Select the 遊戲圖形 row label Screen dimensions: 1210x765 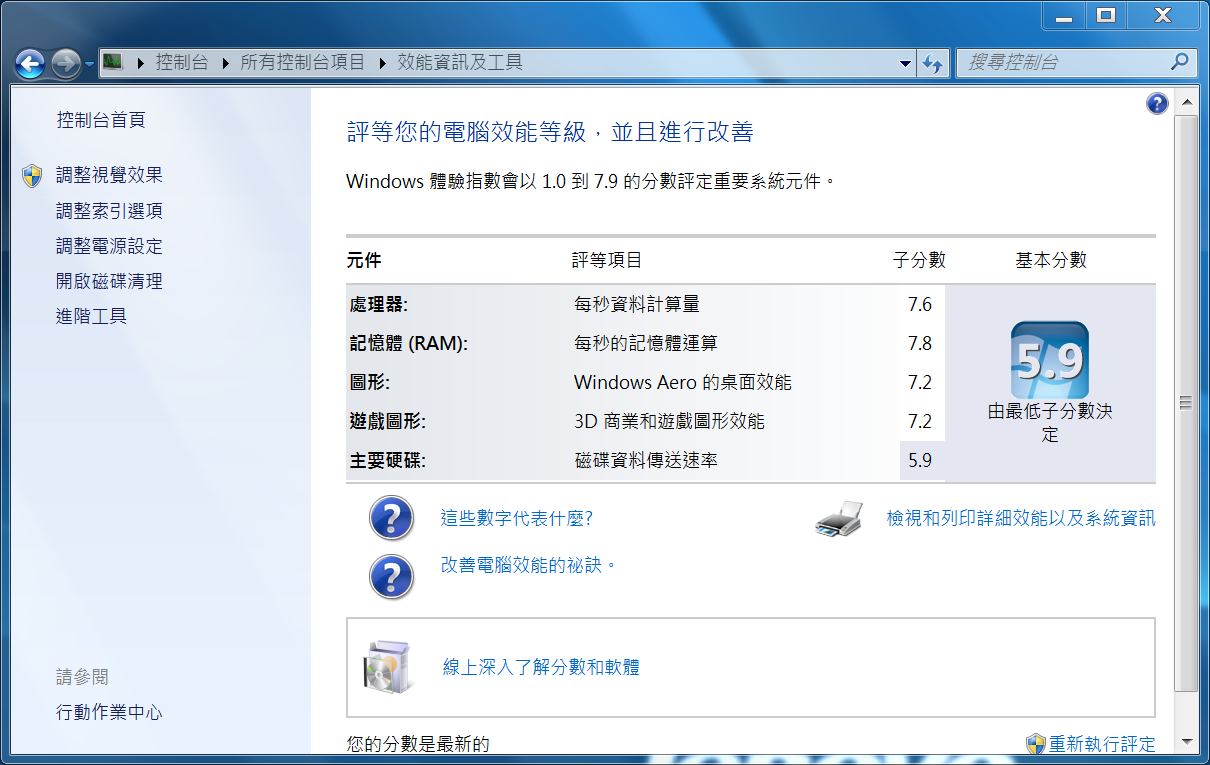point(387,421)
